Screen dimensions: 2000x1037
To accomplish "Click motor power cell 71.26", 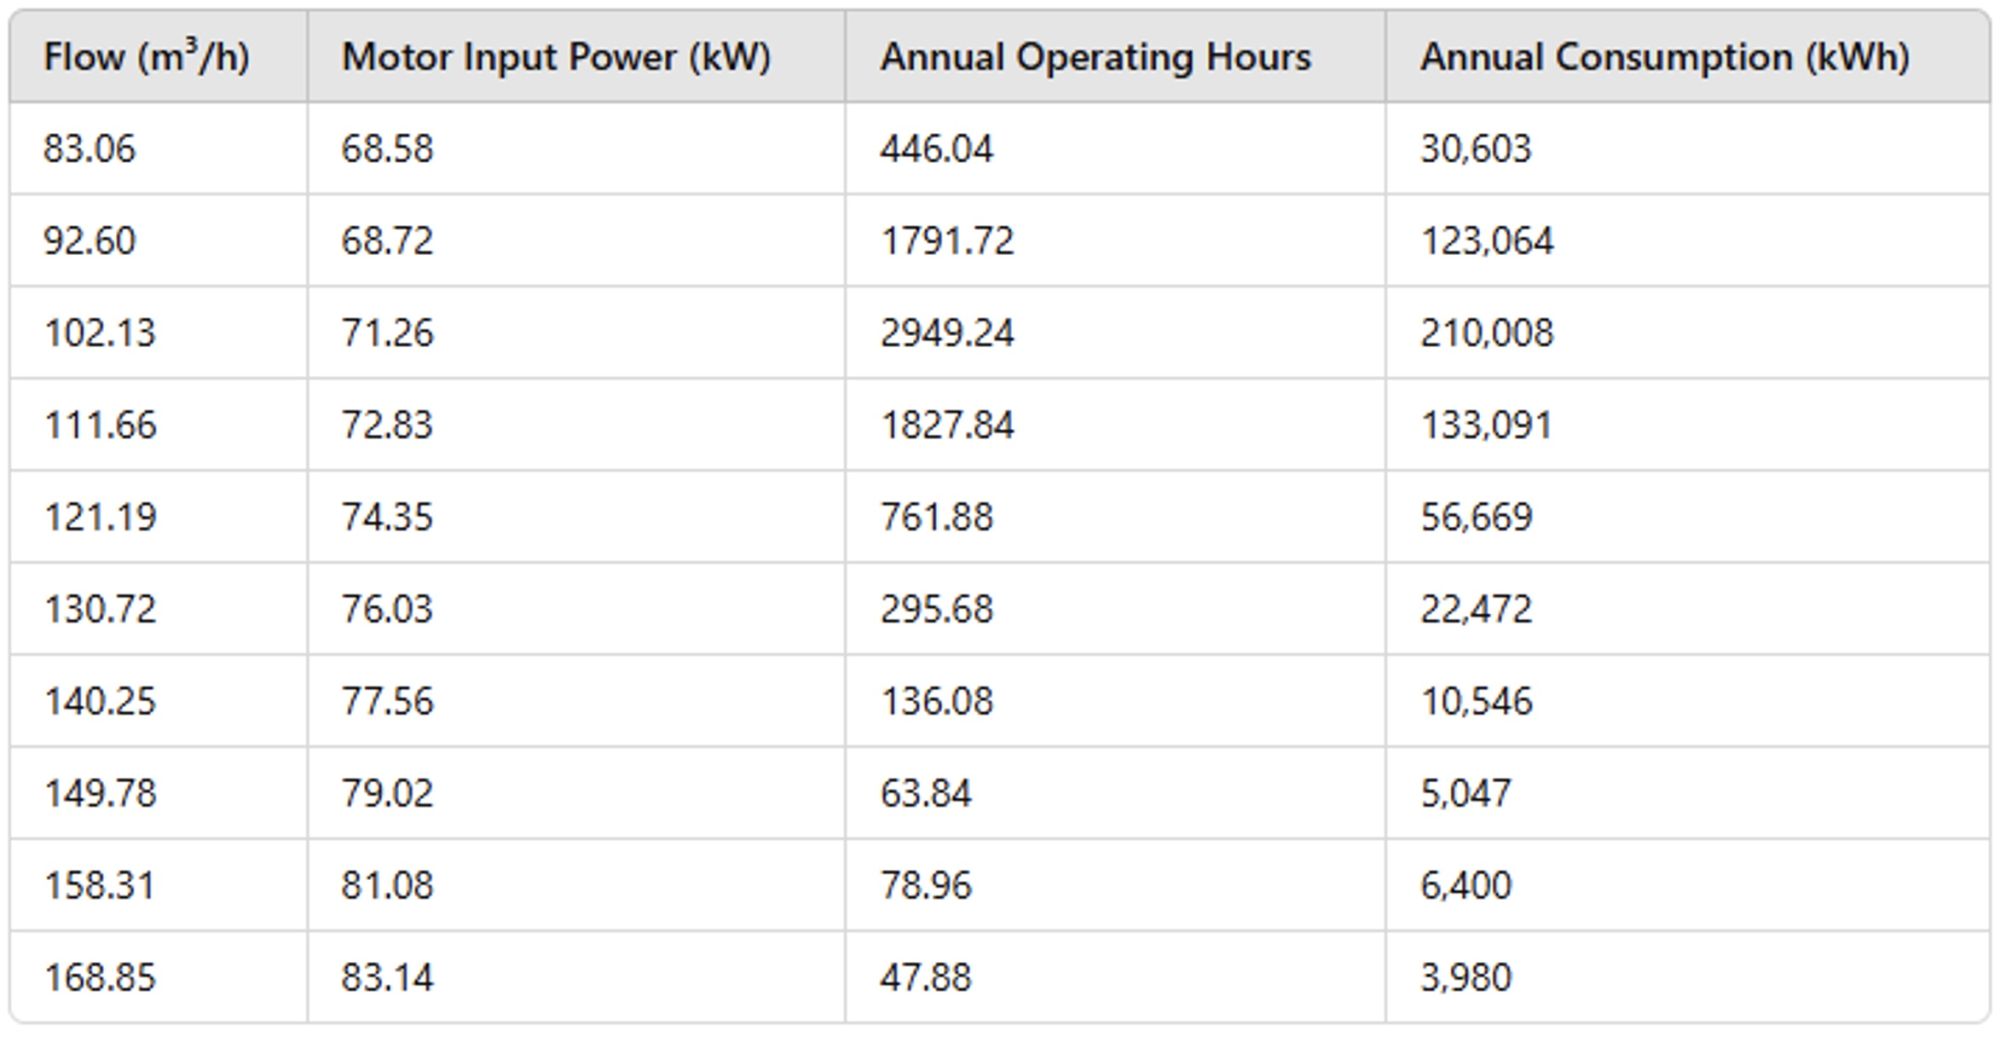I will pyautogui.click(x=387, y=333).
